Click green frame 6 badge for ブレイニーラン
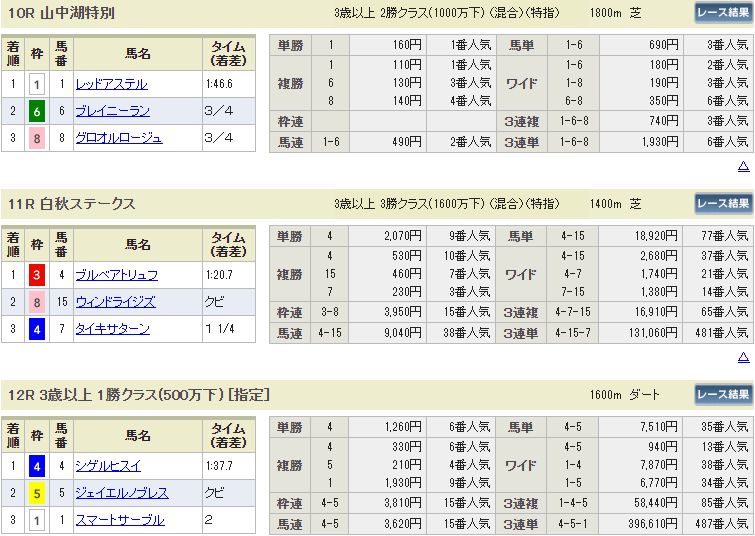Screen dimensions: 755x536 (x=37, y=112)
